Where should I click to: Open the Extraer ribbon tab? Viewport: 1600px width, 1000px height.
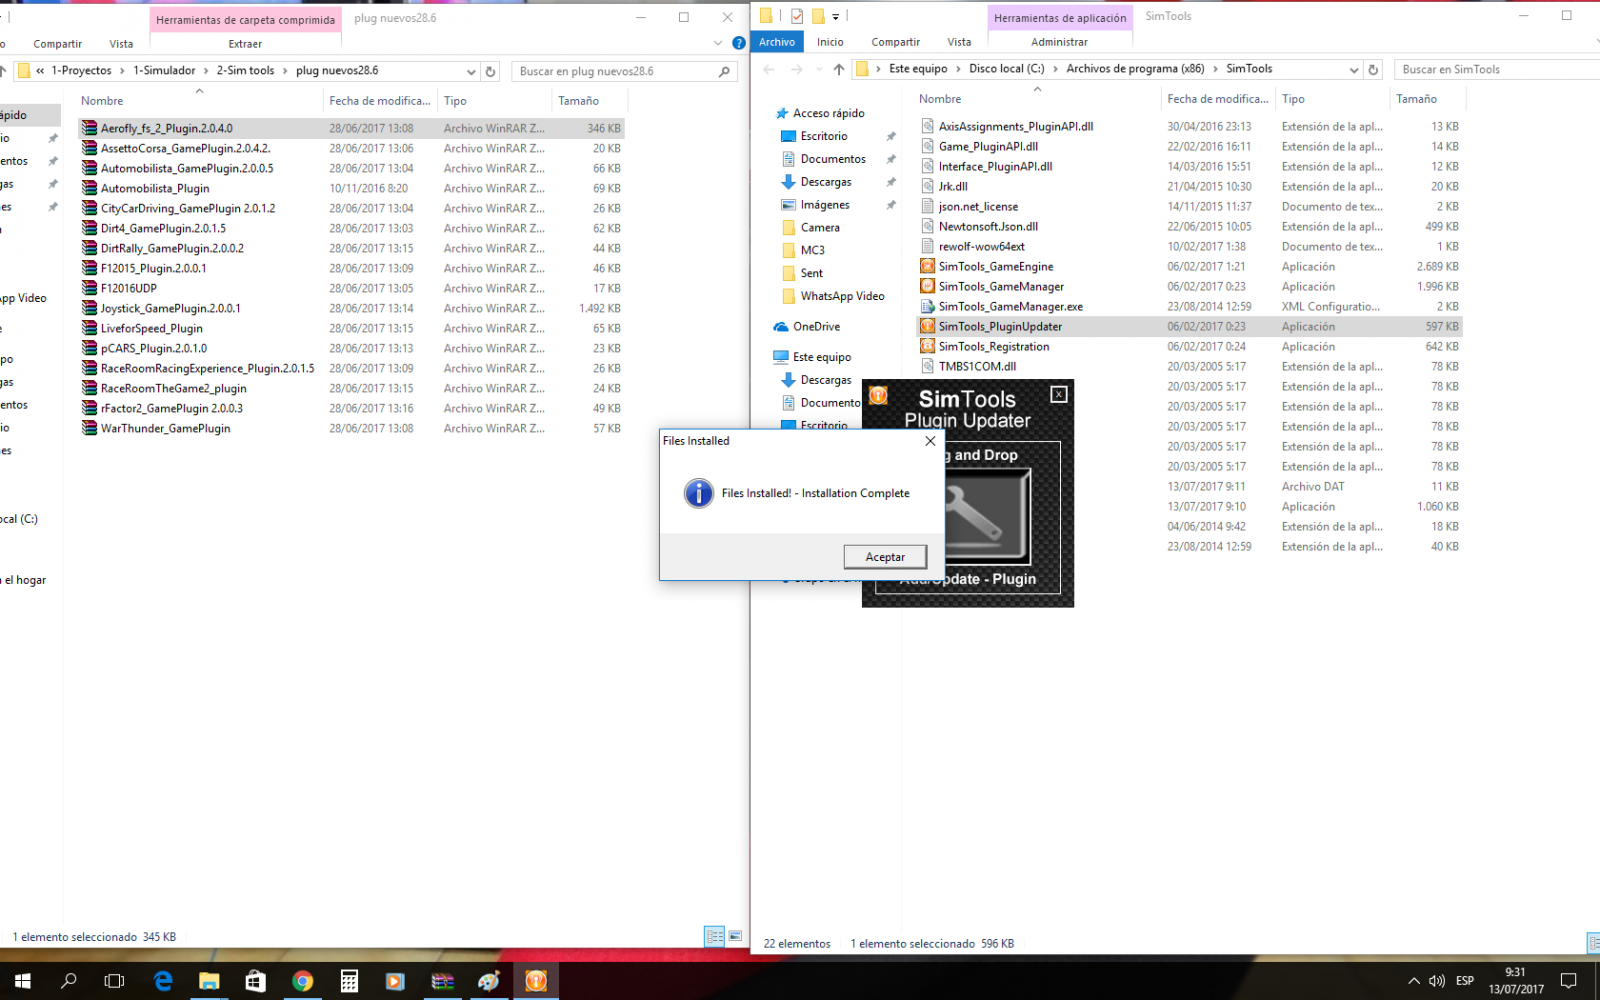pos(245,44)
